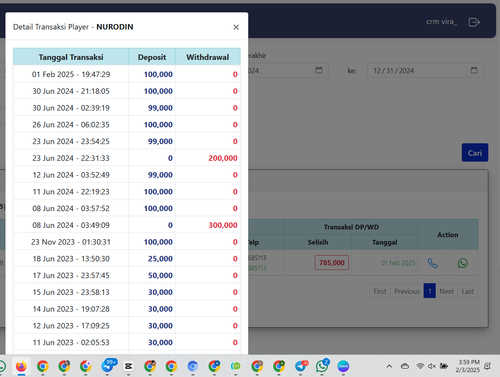
Task: Click the 785,000 Selisih badge
Action: 332,263
